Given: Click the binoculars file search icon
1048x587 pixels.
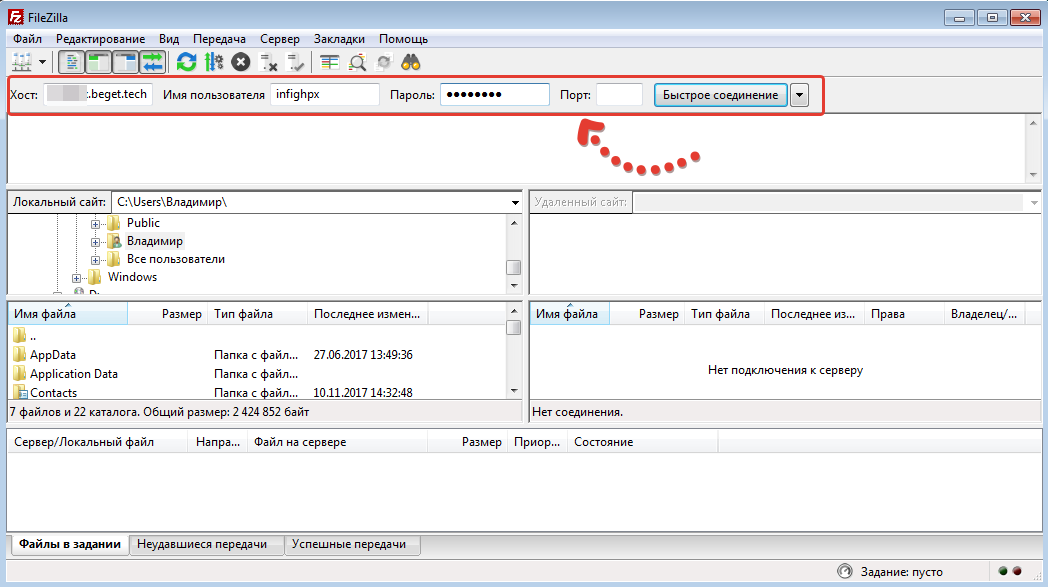Looking at the screenshot, I should (x=411, y=62).
